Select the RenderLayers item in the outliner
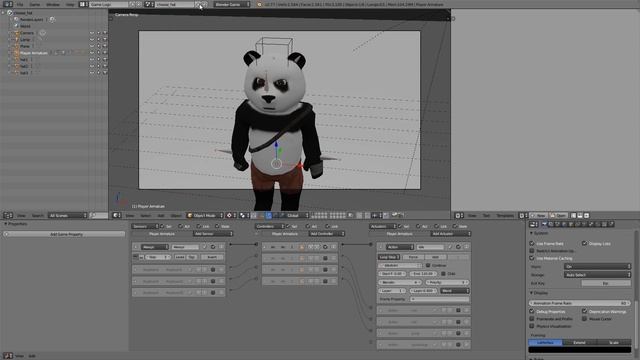Image resolution: width=640 pixels, height=360 pixels. point(31,19)
